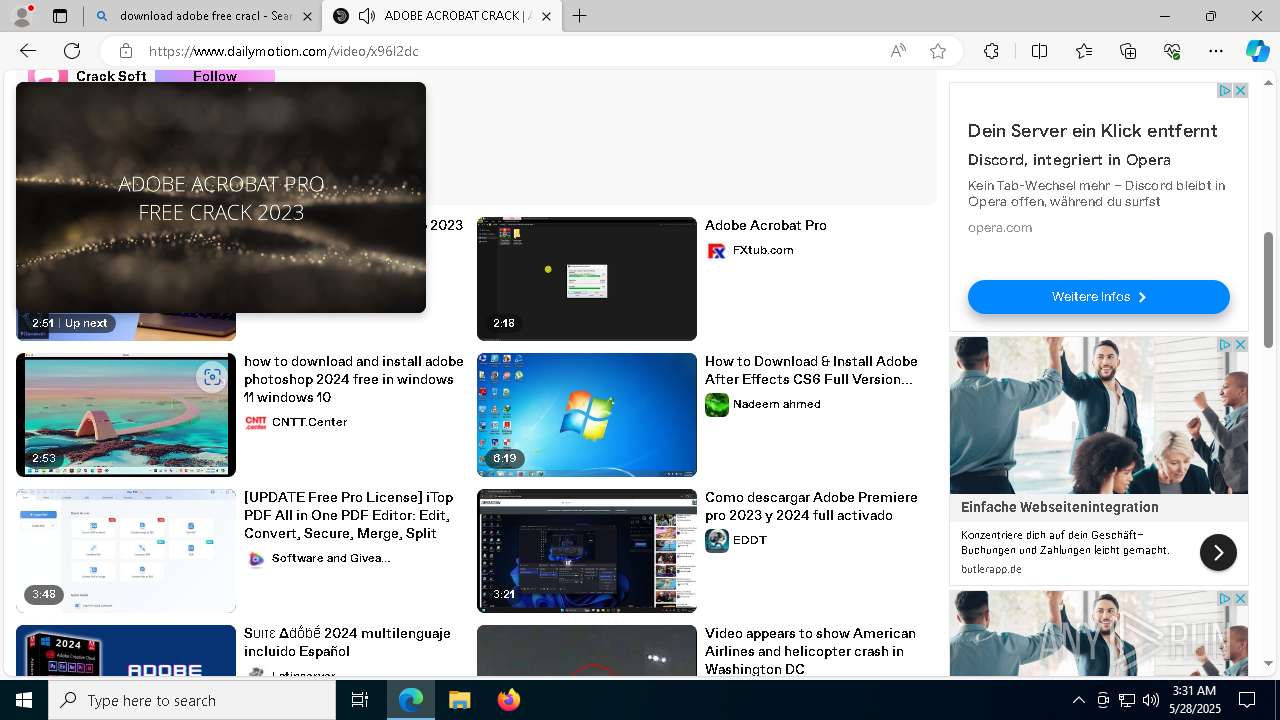
Task: Open the FXtub.com channel avatar
Action: 716,251
